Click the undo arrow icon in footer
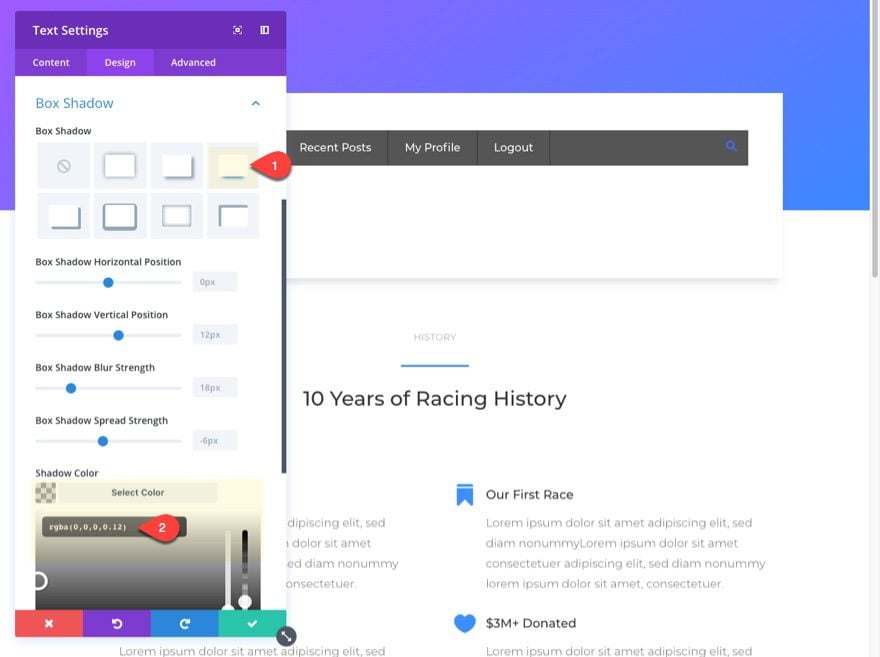Screen dimensions: 880x657 (117, 623)
